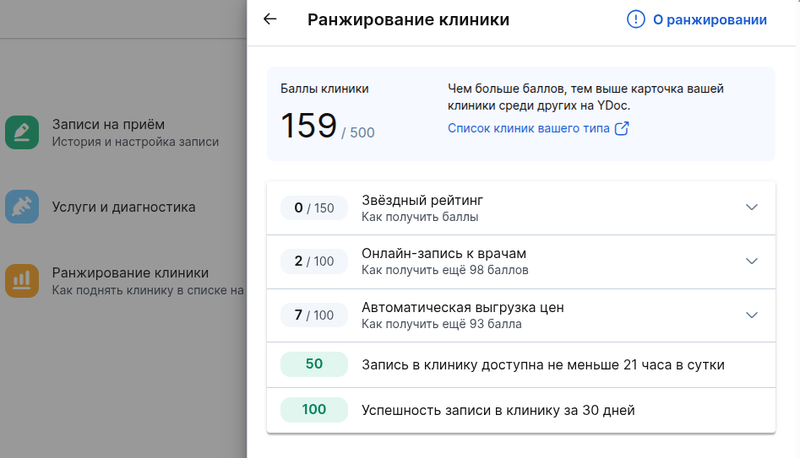Expand the 'Звёздный рейтинг' row chevron
Viewport: 800px width, 458px height.
[752, 207]
